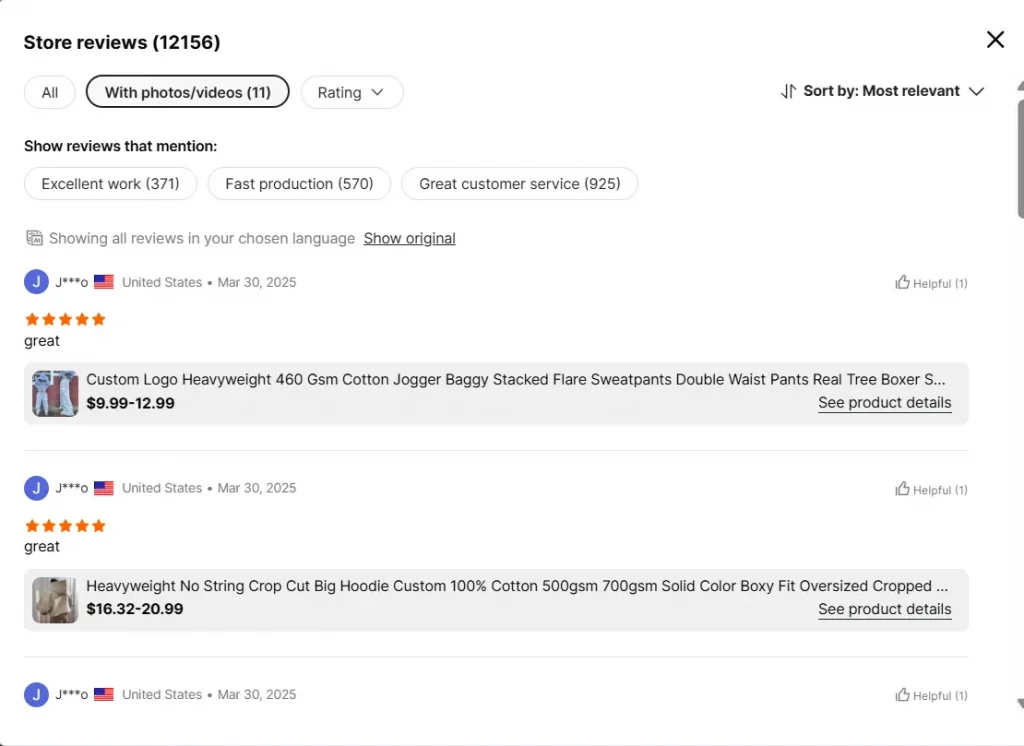Click the $16.32-20.99 price
The height and width of the screenshot is (746, 1024).
[x=135, y=609]
